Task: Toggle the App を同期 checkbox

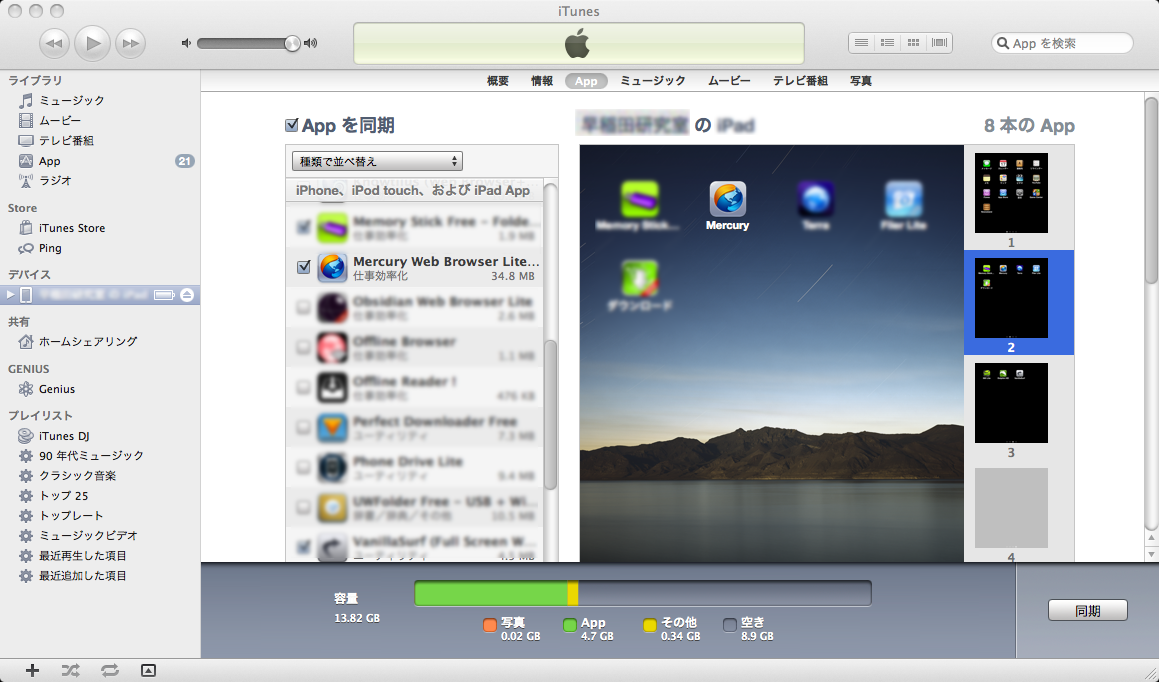Action: [x=292, y=125]
